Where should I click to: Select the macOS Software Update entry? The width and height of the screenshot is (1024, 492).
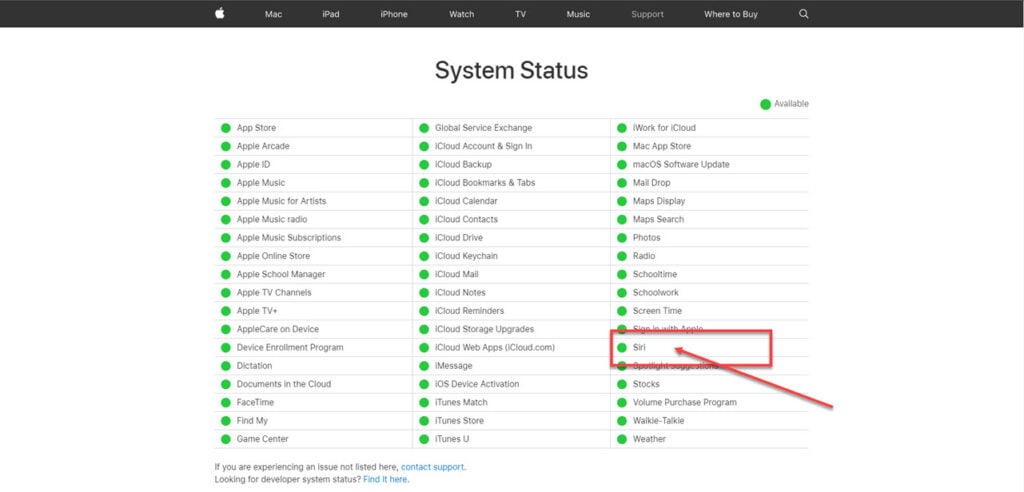pos(681,165)
